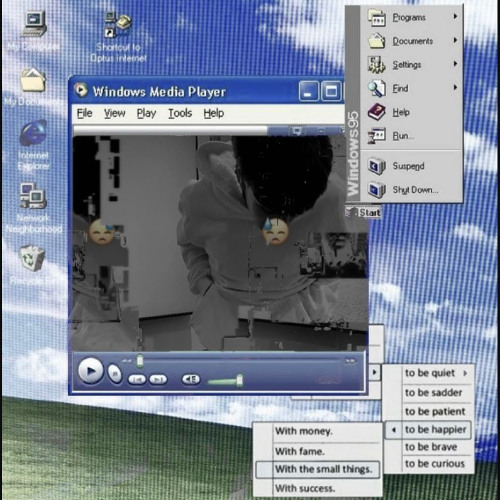
Task: Click the Find magnifier icon in Start menu
Action: [x=377, y=88]
